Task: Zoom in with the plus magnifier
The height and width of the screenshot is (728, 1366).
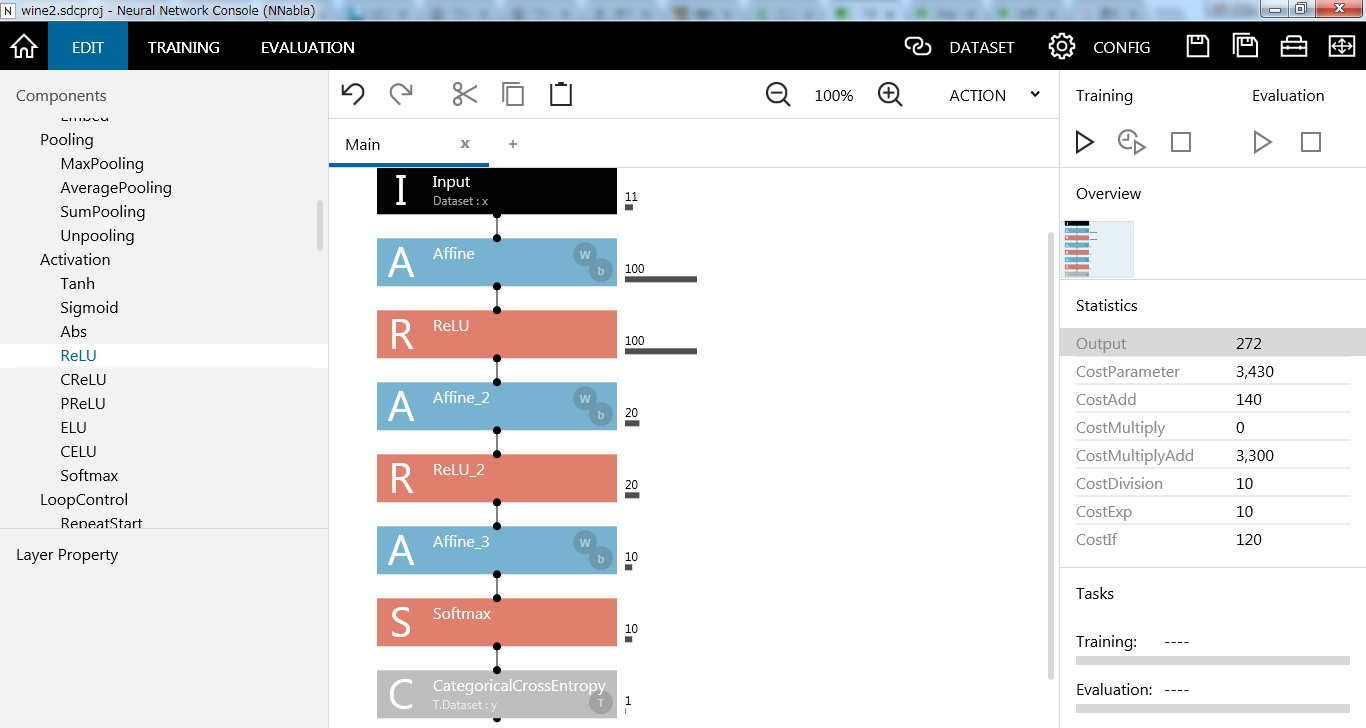Action: [890, 95]
